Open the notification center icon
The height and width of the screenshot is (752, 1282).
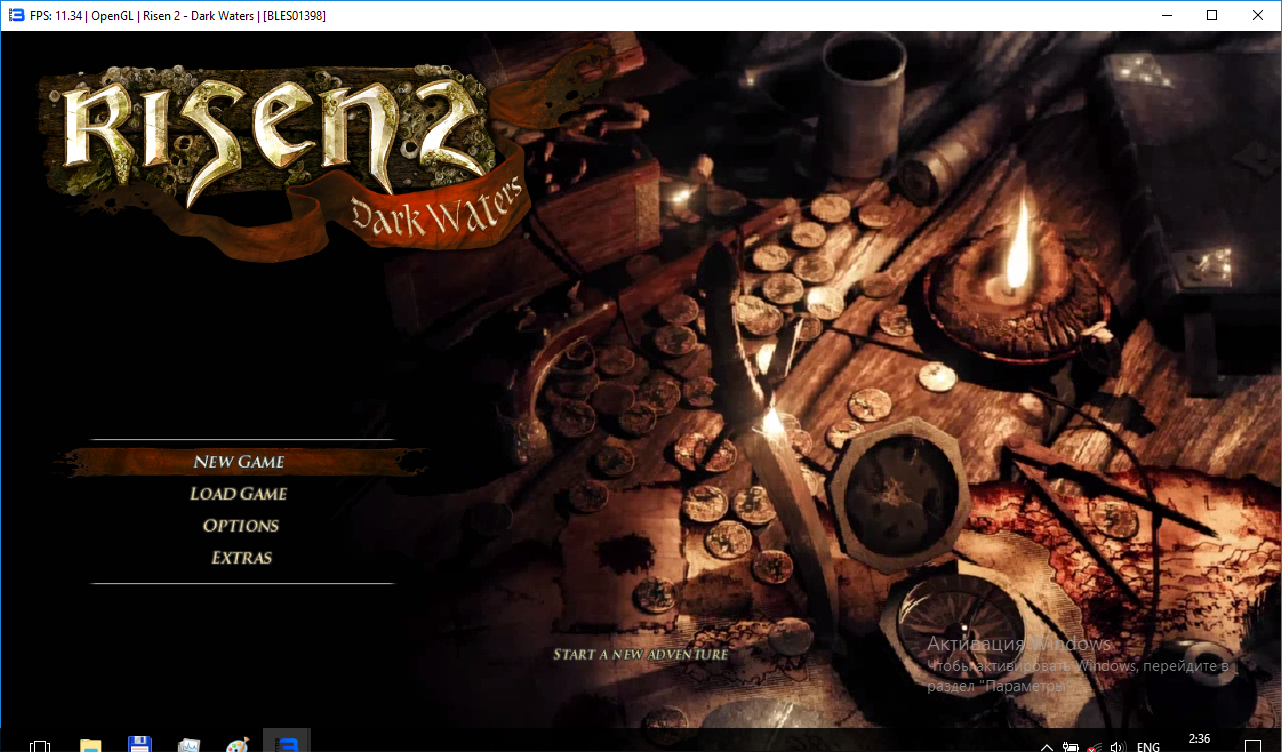(1254, 746)
